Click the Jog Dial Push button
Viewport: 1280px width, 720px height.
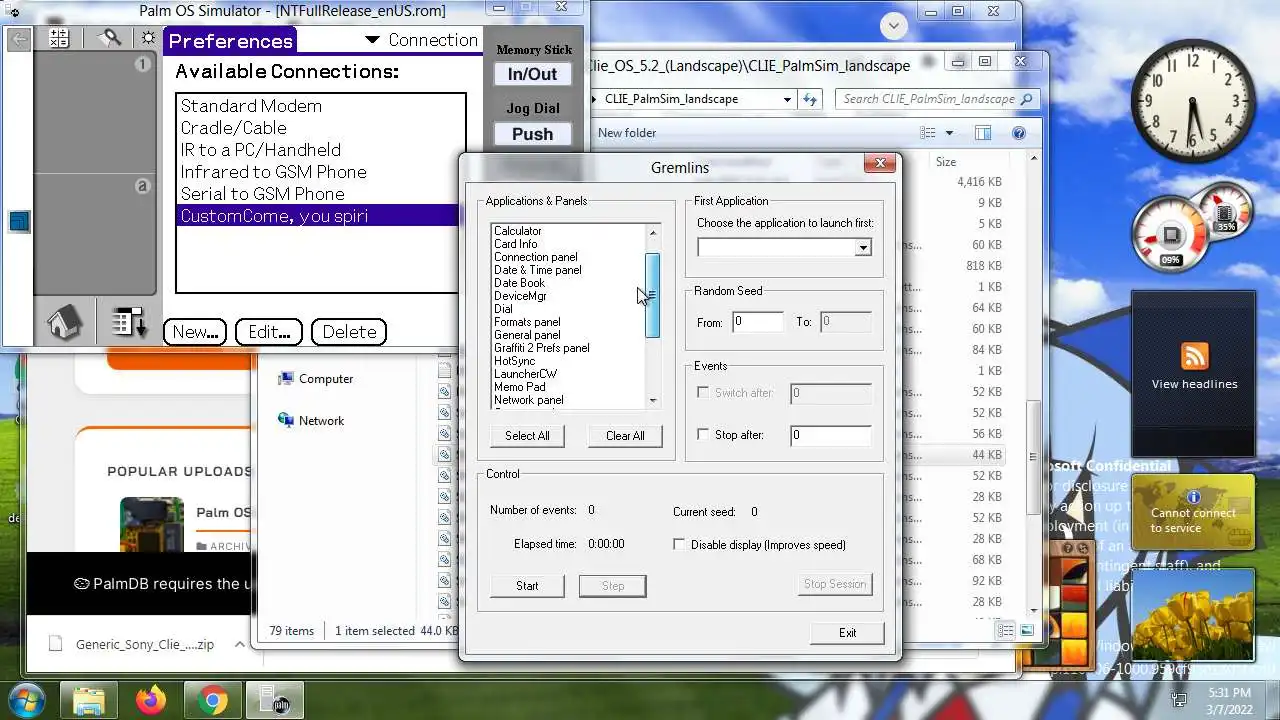532,134
